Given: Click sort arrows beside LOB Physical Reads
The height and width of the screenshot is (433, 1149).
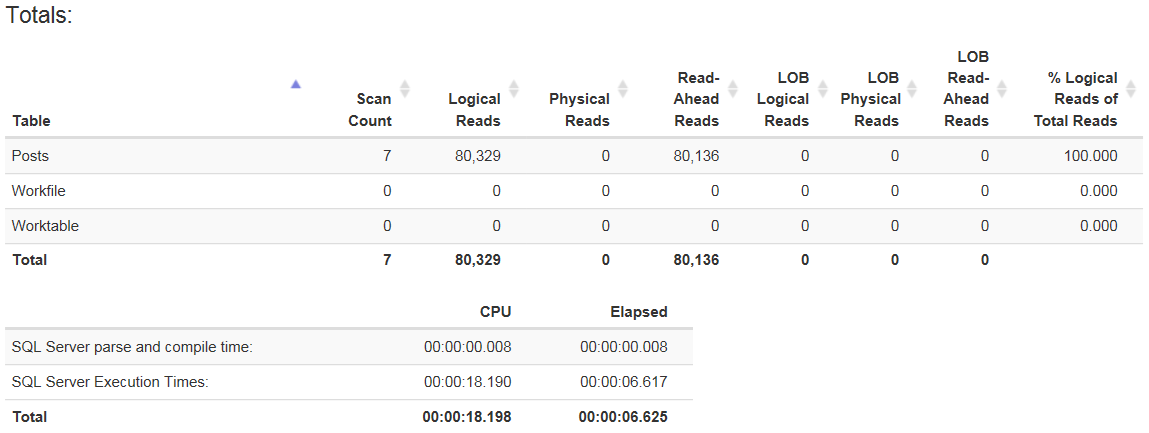Looking at the screenshot, I should [x=914, y=88].
